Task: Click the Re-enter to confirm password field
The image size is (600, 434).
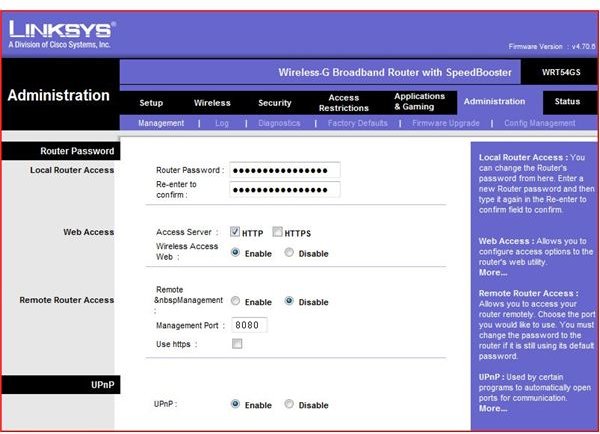Action: click(x=284, y=189)
